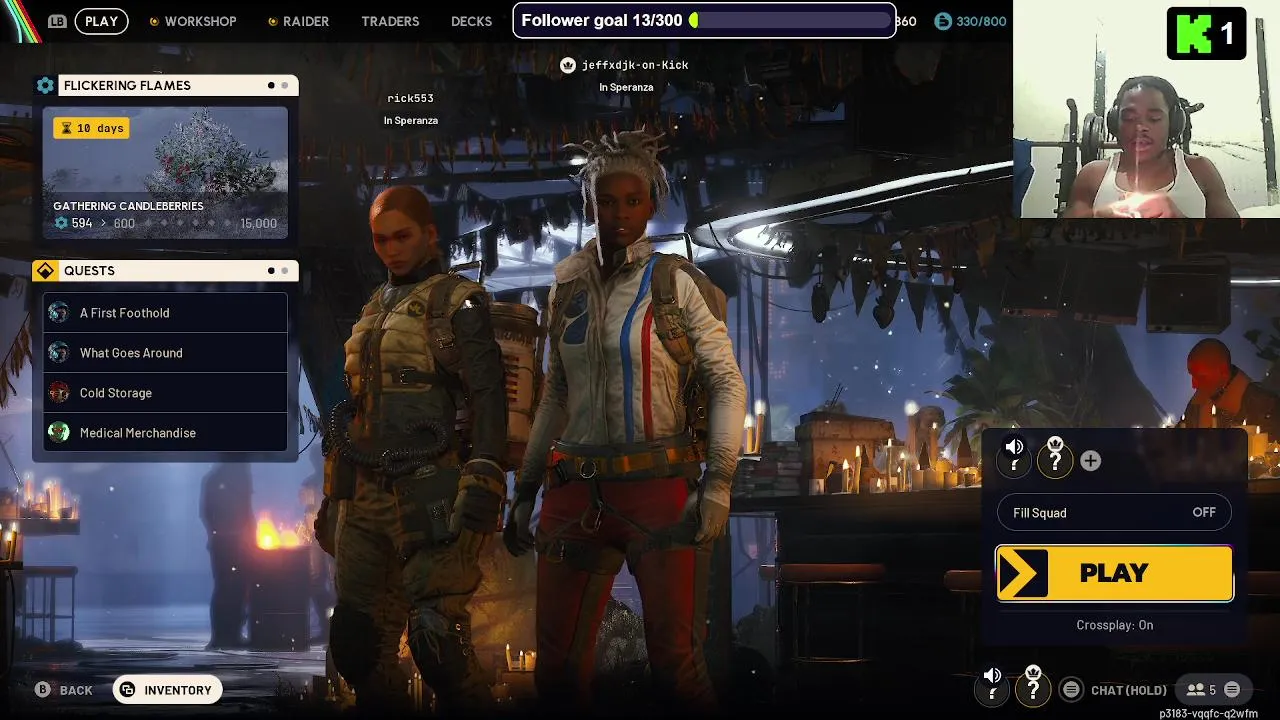Open Medical Merchandise quest
1280x720 pixels.
click(165, 433)
